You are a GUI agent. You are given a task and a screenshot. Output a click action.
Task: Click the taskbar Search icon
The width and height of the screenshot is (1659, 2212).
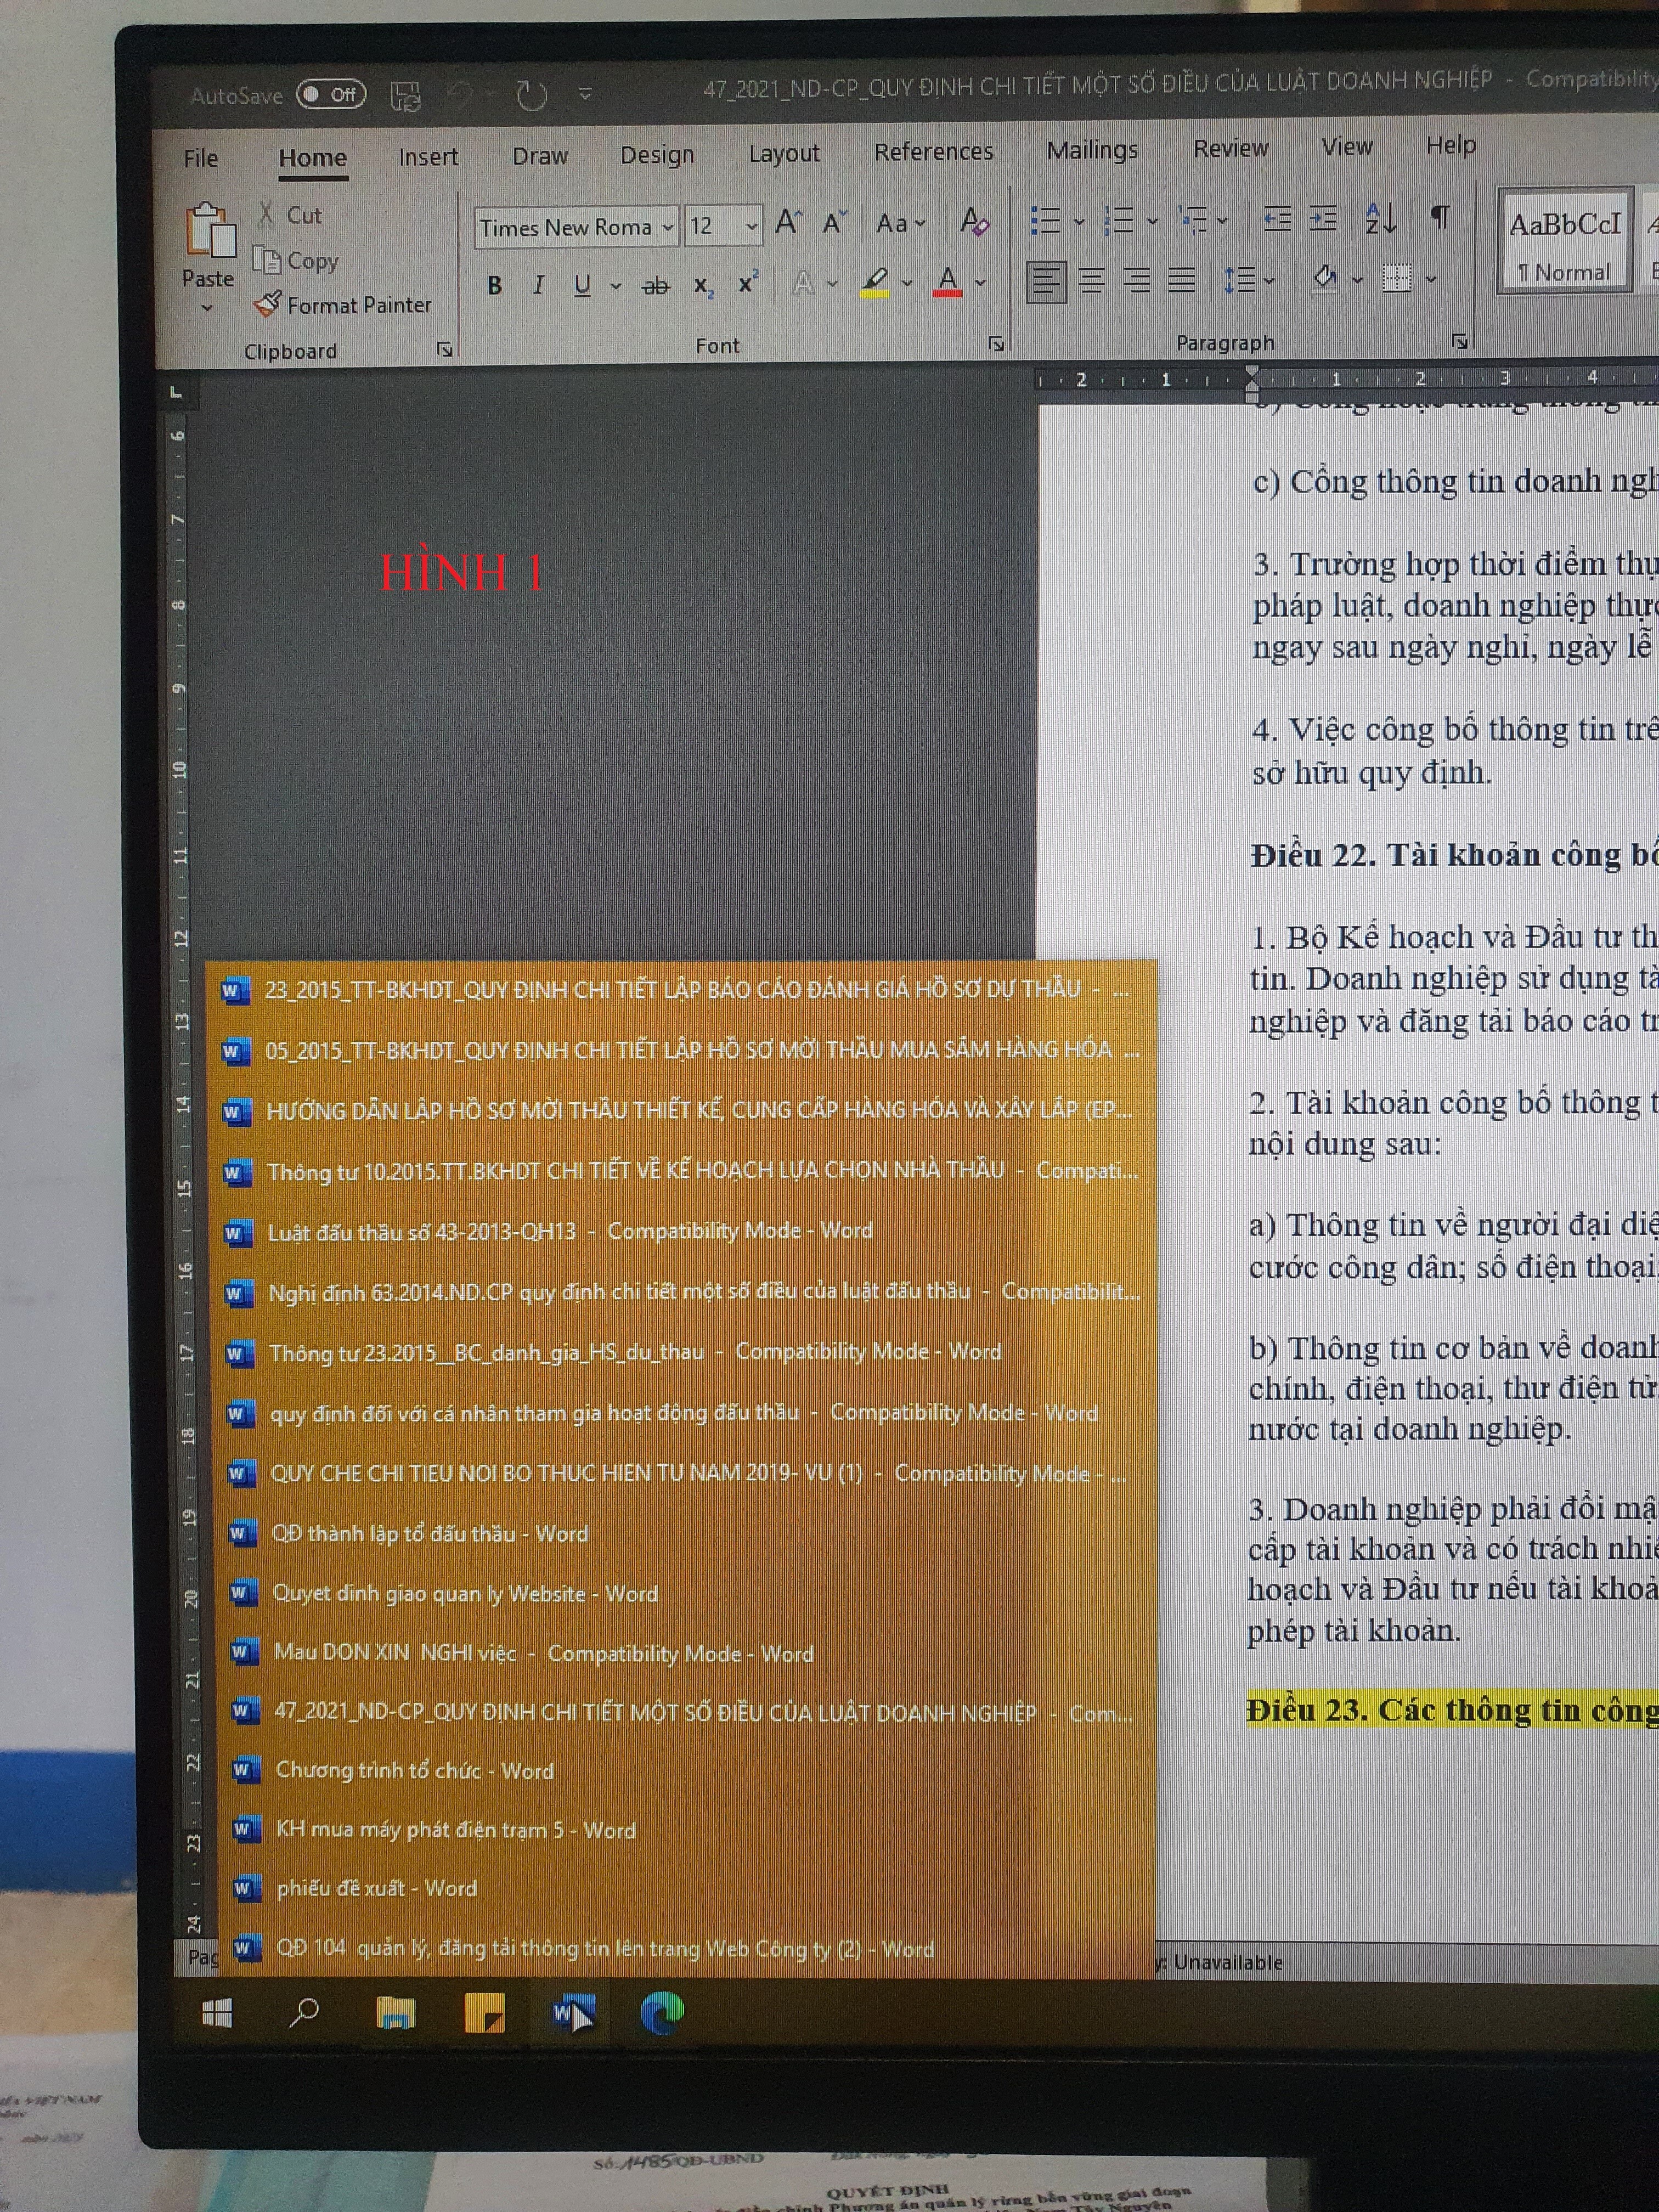click(x=304, y=2013)
